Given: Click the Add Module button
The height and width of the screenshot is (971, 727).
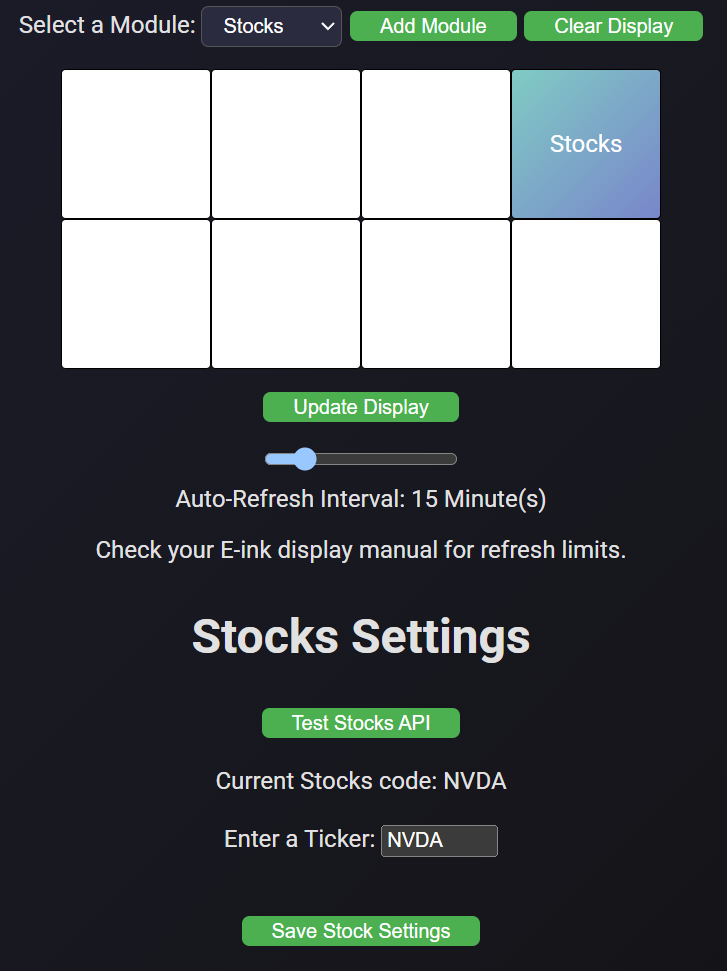Looking at the screenshot, I should click(433, 27).
